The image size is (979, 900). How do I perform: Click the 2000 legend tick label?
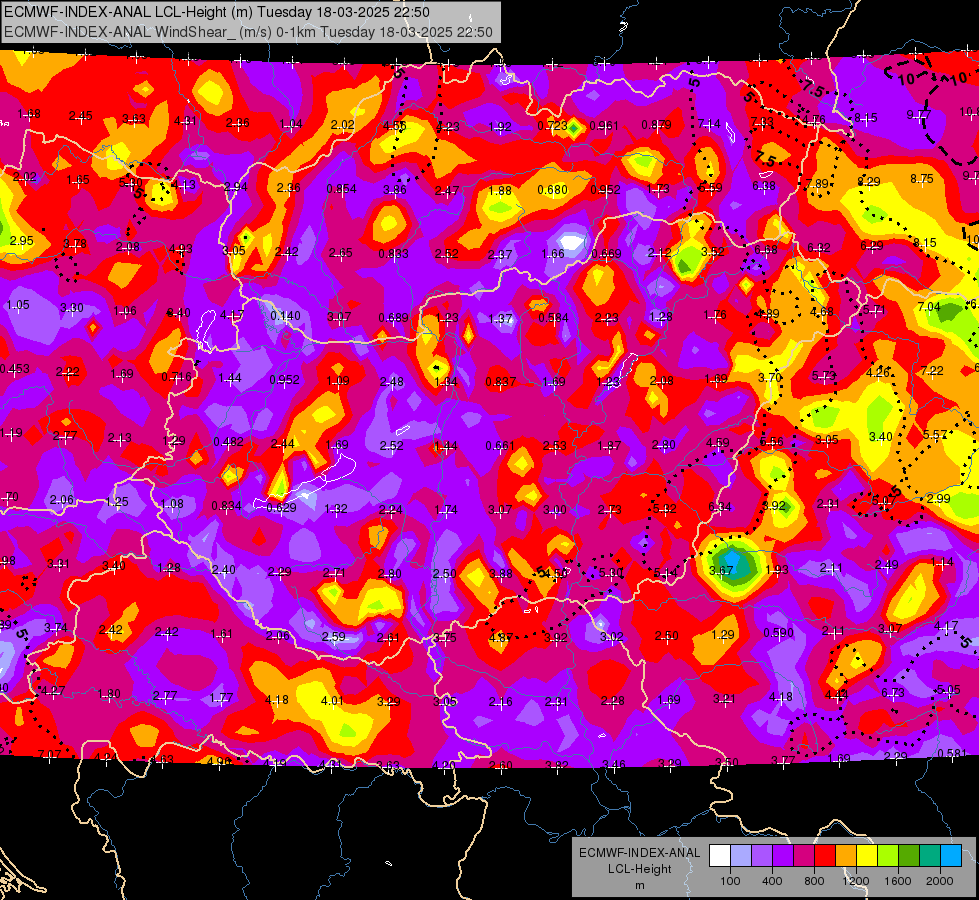tap(940, 881)
